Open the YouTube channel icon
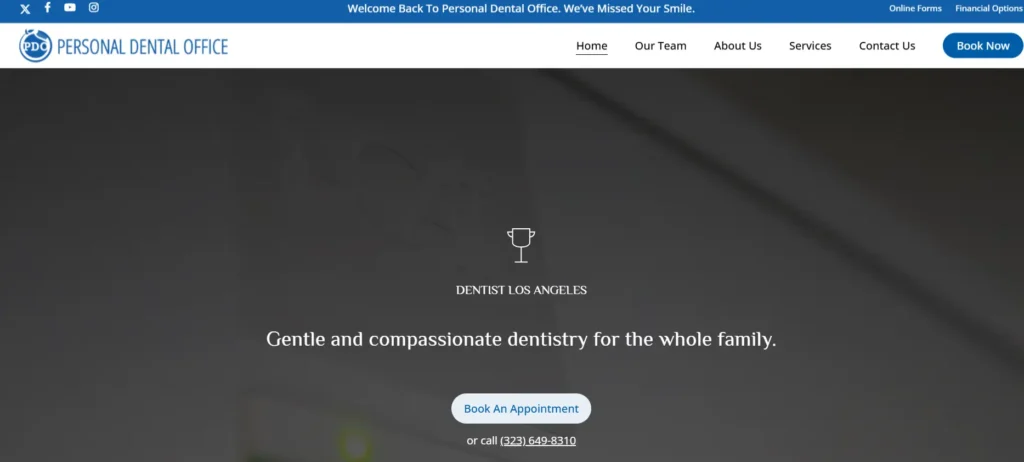Image resolution: width=1024 pixels, height=462 pixels. pyautogui.click(x=70, y=8)
